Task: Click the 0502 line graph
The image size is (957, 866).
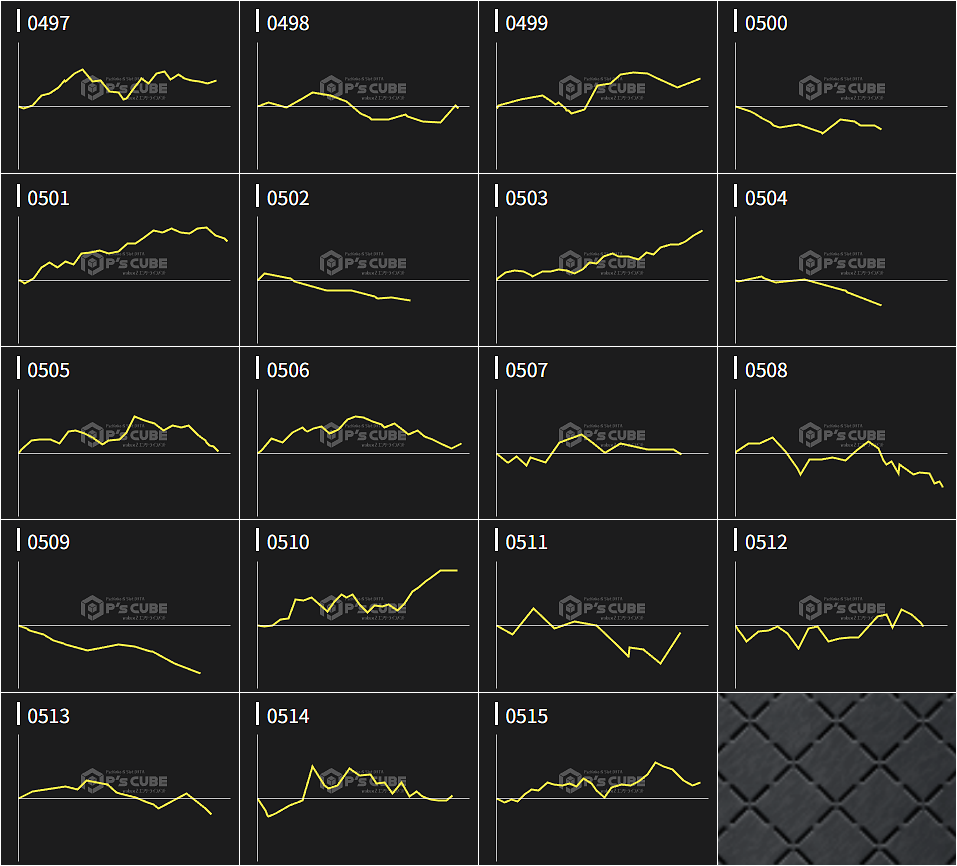Action: click(x=359, y=261)
